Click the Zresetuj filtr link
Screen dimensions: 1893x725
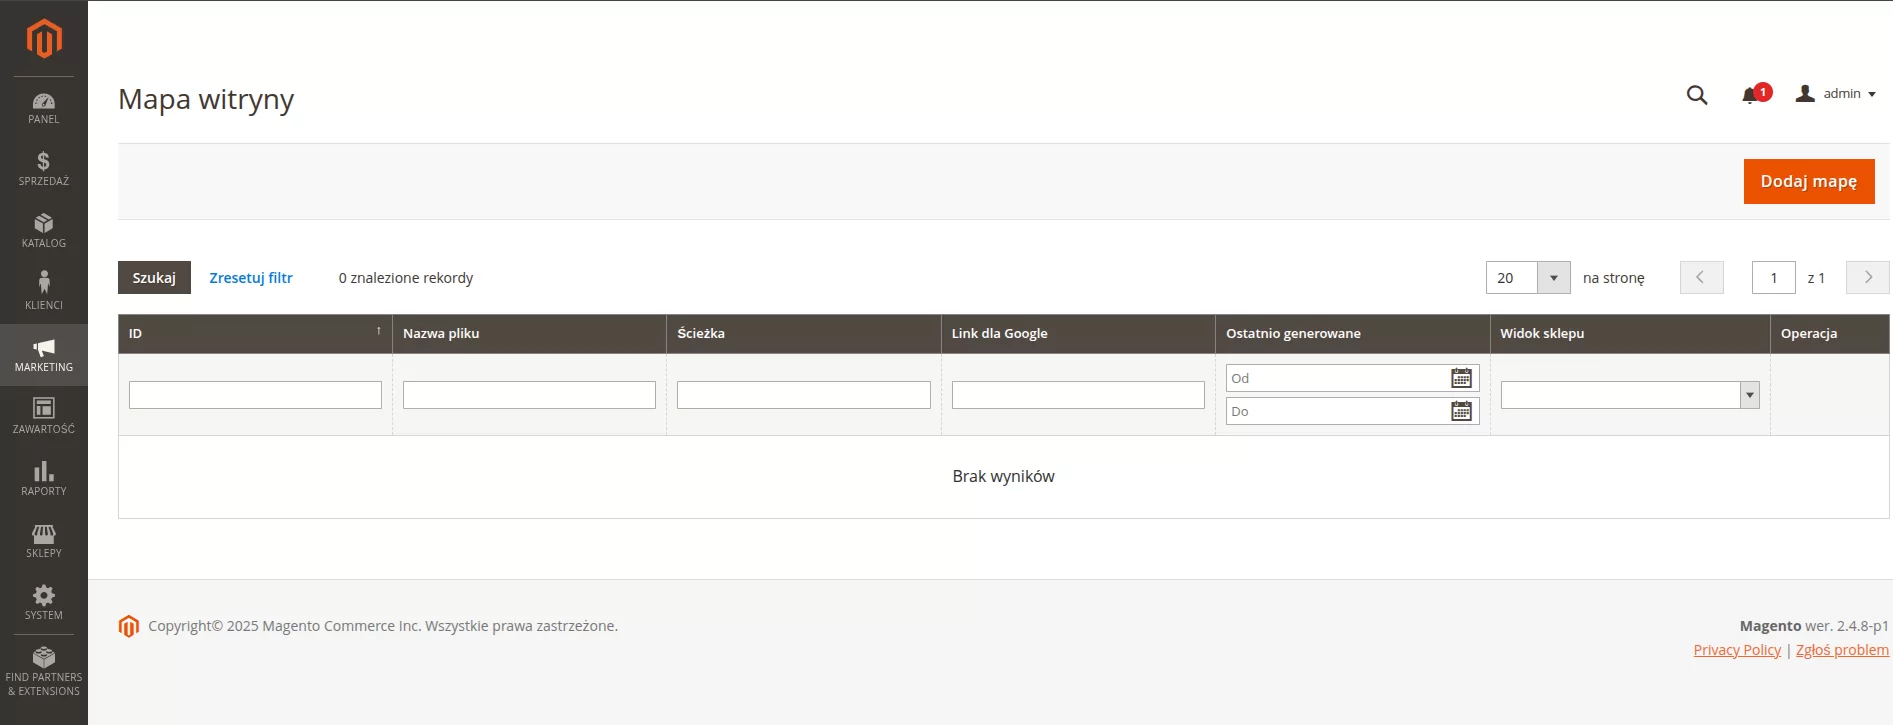(x=251, y=278)
